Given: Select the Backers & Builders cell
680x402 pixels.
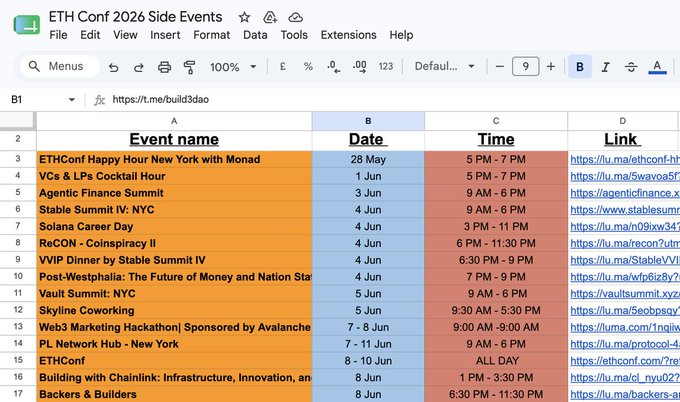Looking at the screenshot, I should pos(174,394).
